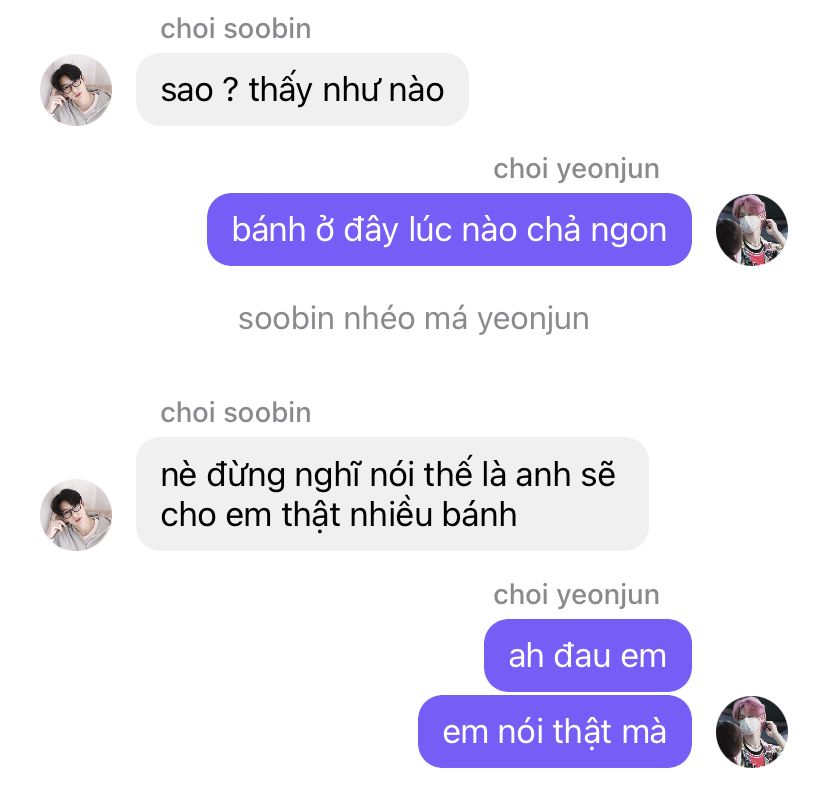Select the "ah đau em" message bubble
Viewport: 828px width, 792px height.
[x=588, y=655]
